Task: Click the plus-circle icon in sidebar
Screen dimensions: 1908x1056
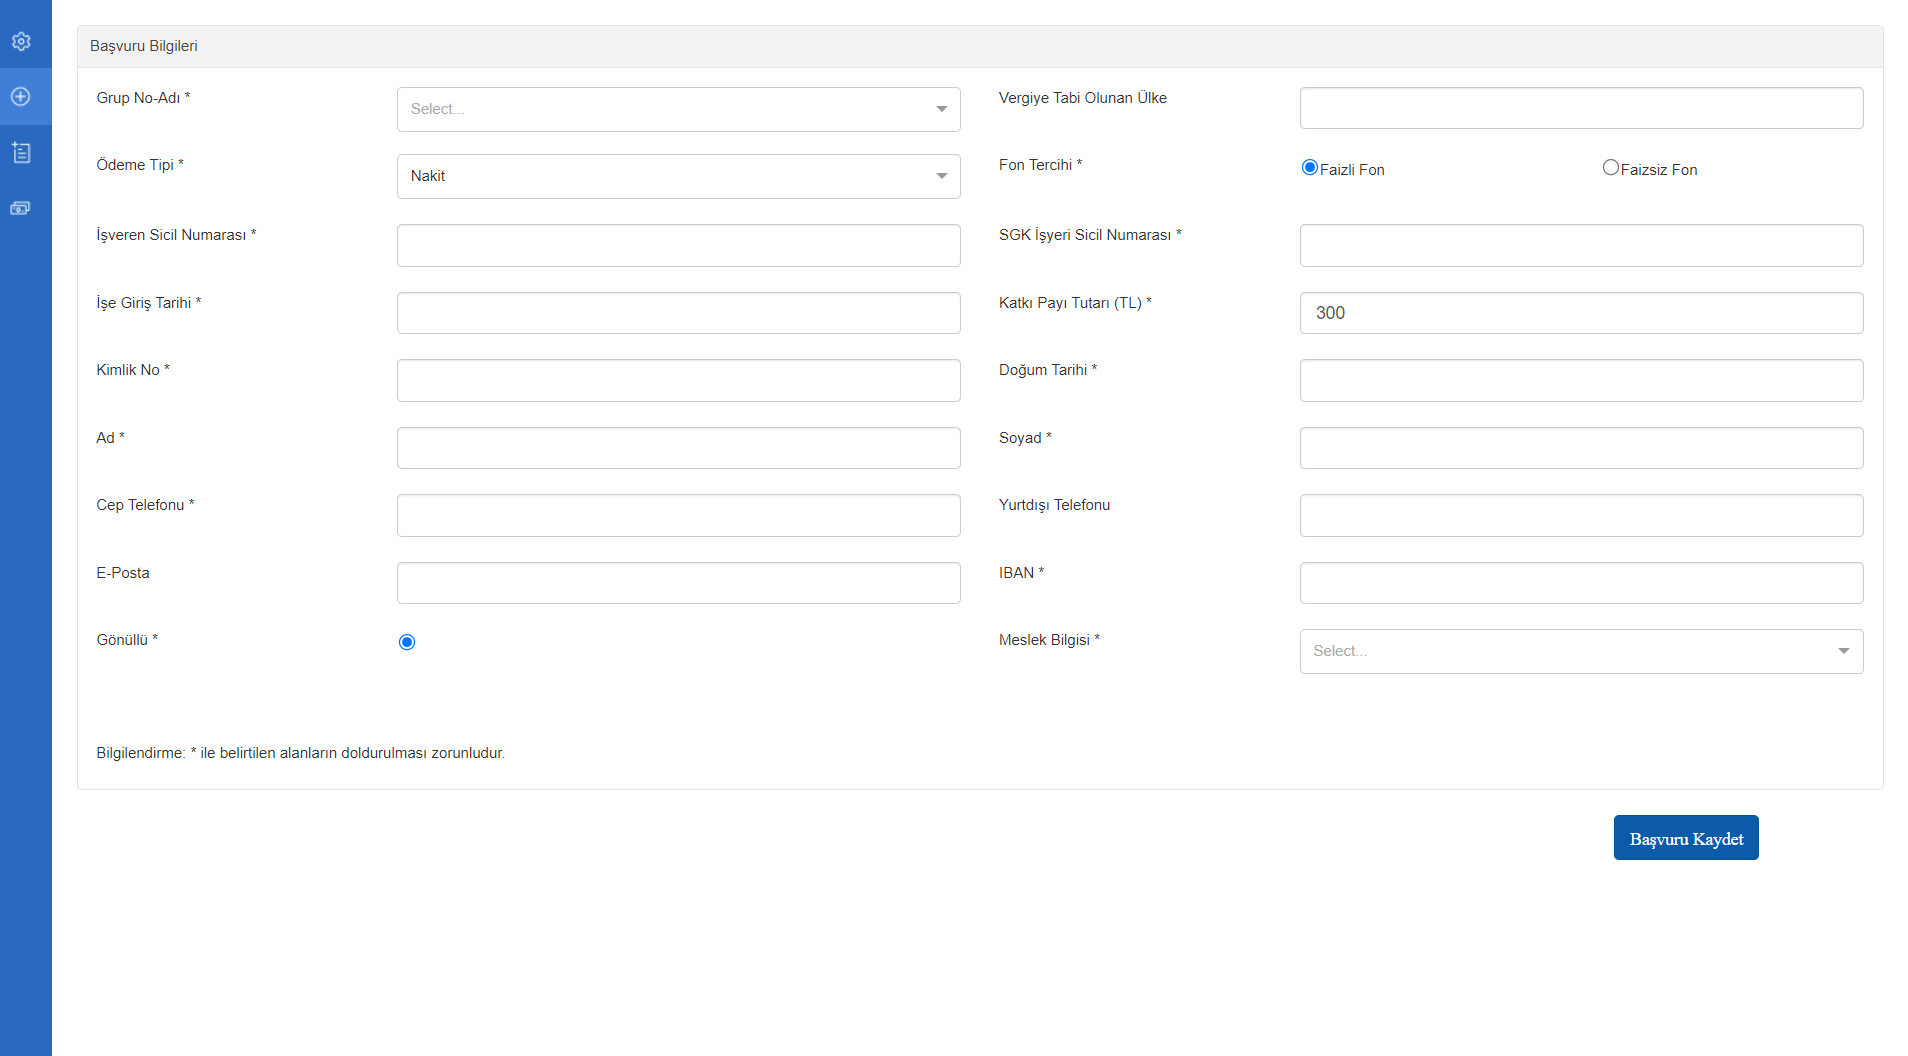Action: click(x=21, y=97)
